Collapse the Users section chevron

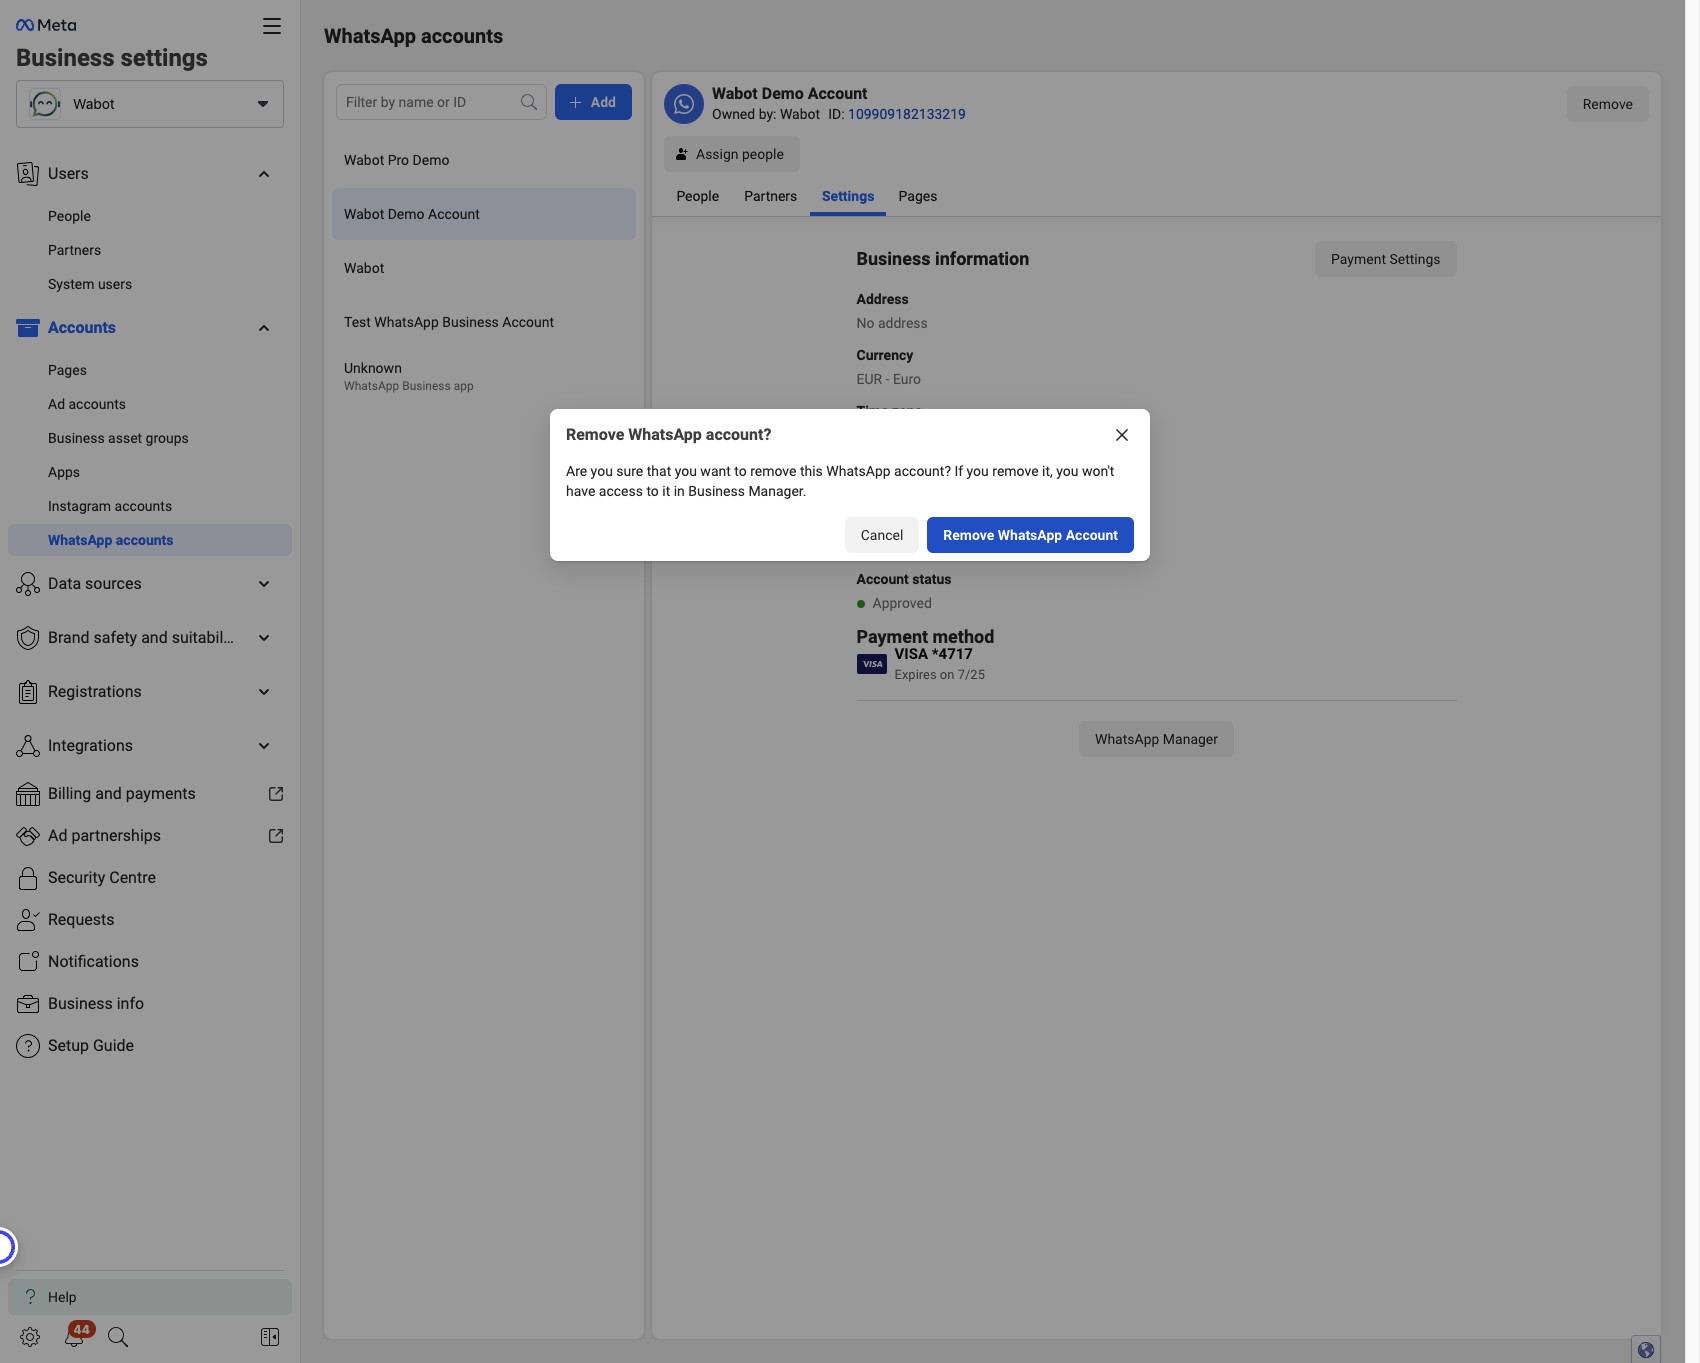pos(264,174)
